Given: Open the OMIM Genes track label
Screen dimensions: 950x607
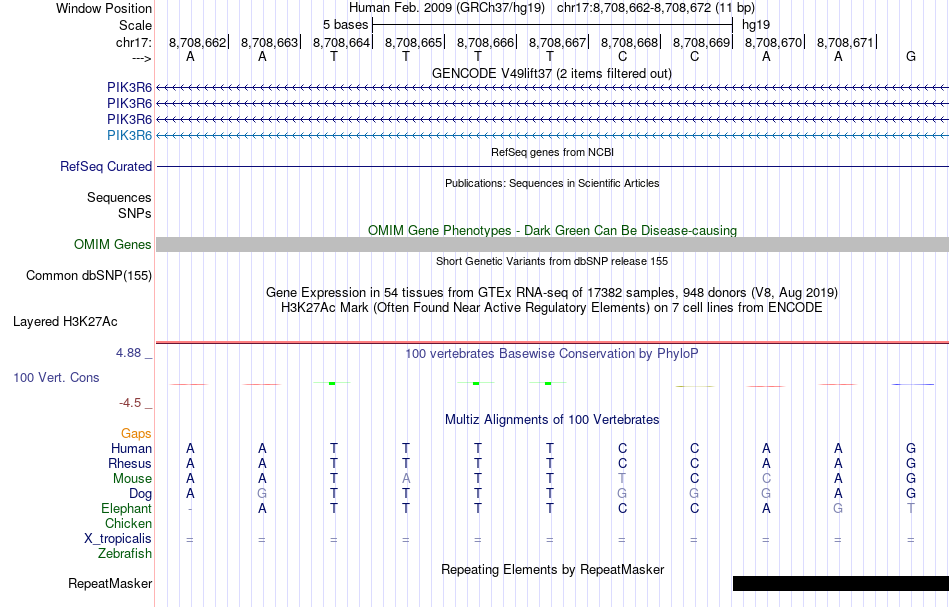Looking at the screenshot, I should pyautogui.click(x=112, y=244).
